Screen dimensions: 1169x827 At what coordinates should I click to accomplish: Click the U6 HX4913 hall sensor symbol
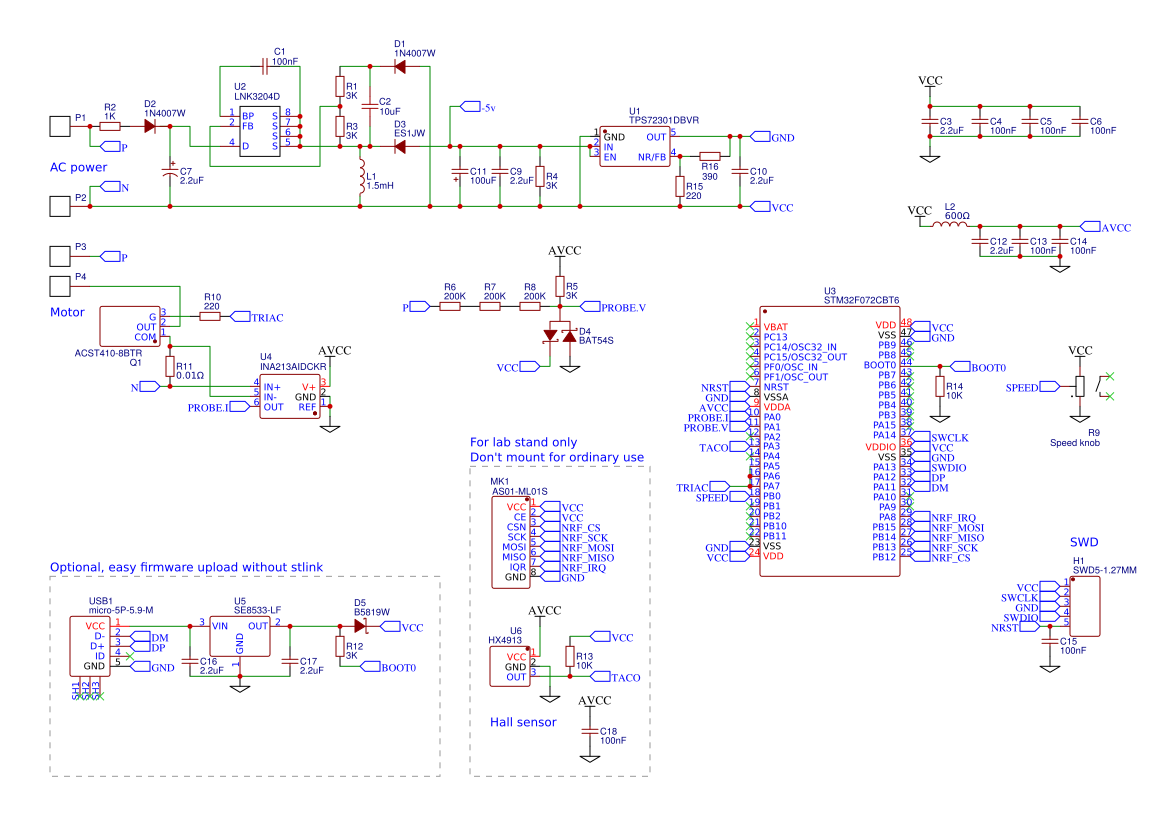(x=509, y=667)
